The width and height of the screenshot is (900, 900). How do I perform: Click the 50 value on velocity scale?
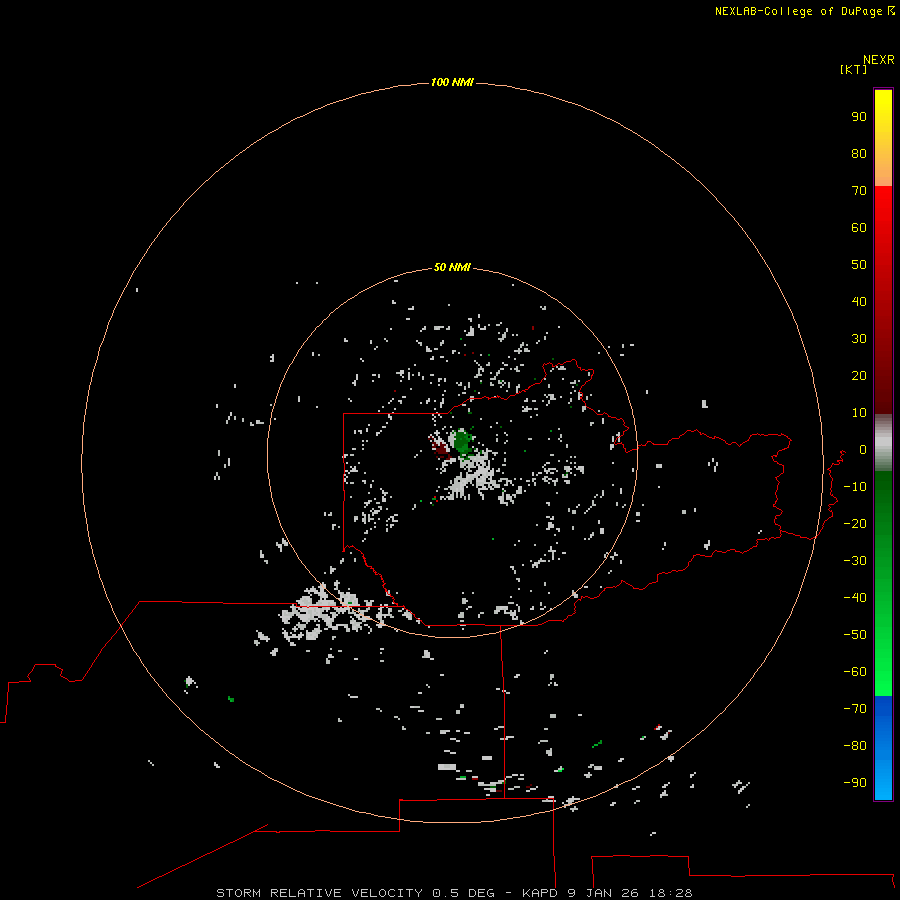[x=859, y=265]
